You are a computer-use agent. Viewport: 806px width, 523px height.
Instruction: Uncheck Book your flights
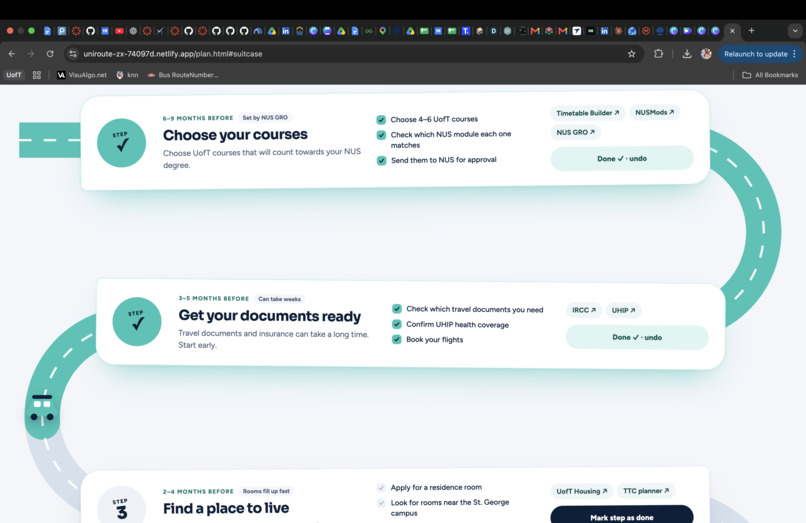click(396, 339)
